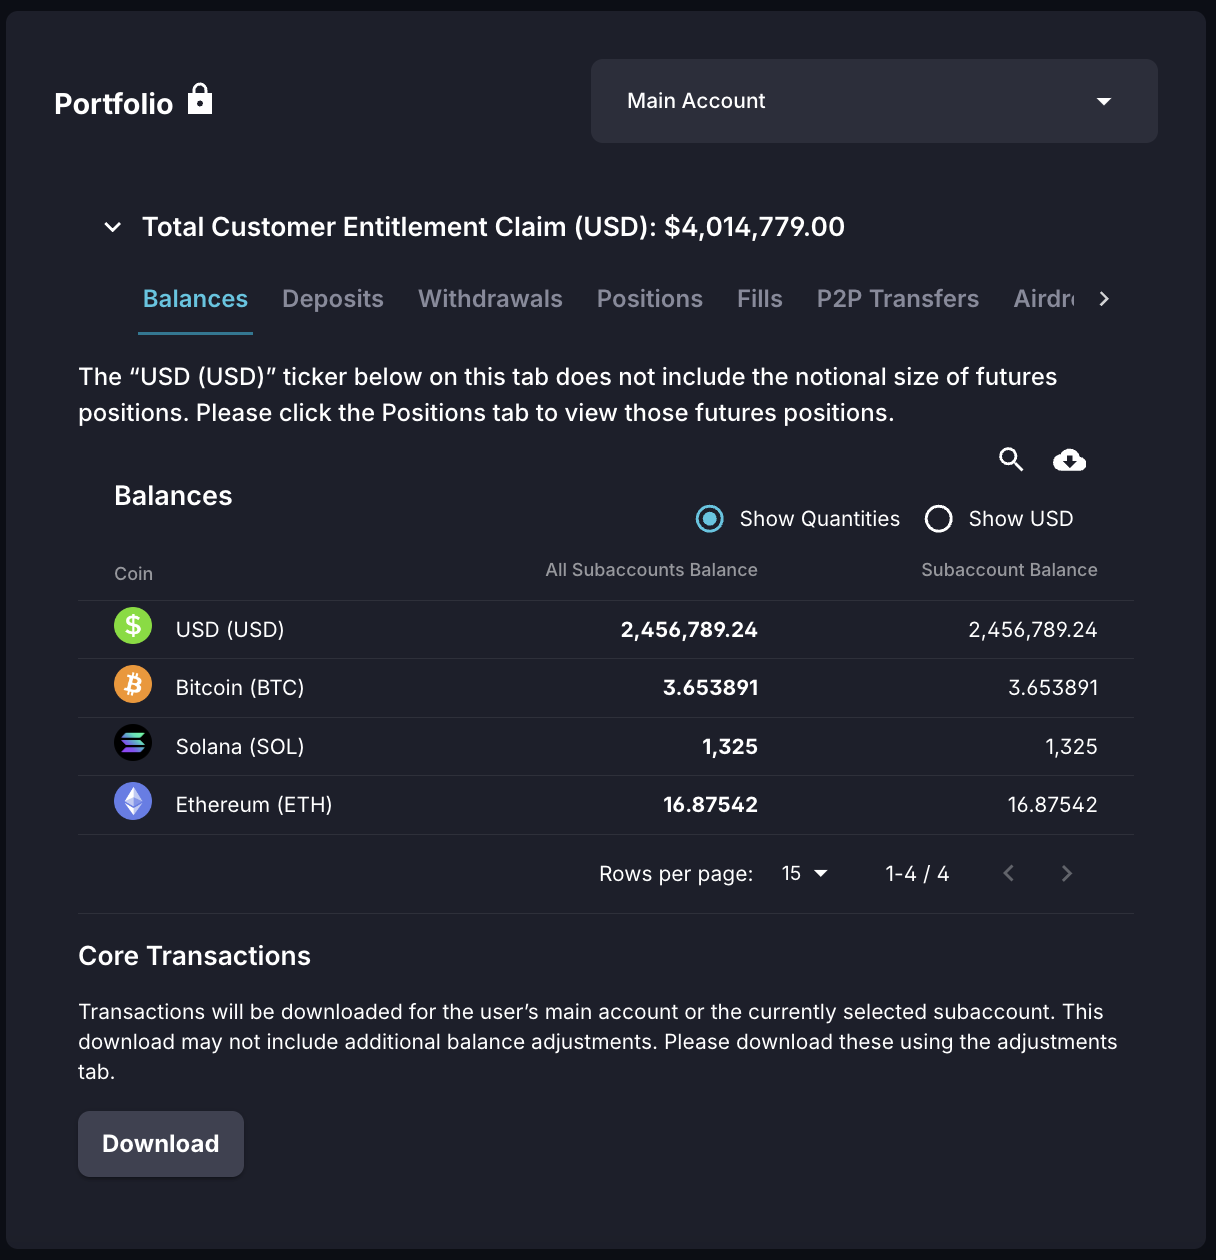Open the Fills tab
This screenshot has height=1260, width=1216.
[x=760, y=299]
